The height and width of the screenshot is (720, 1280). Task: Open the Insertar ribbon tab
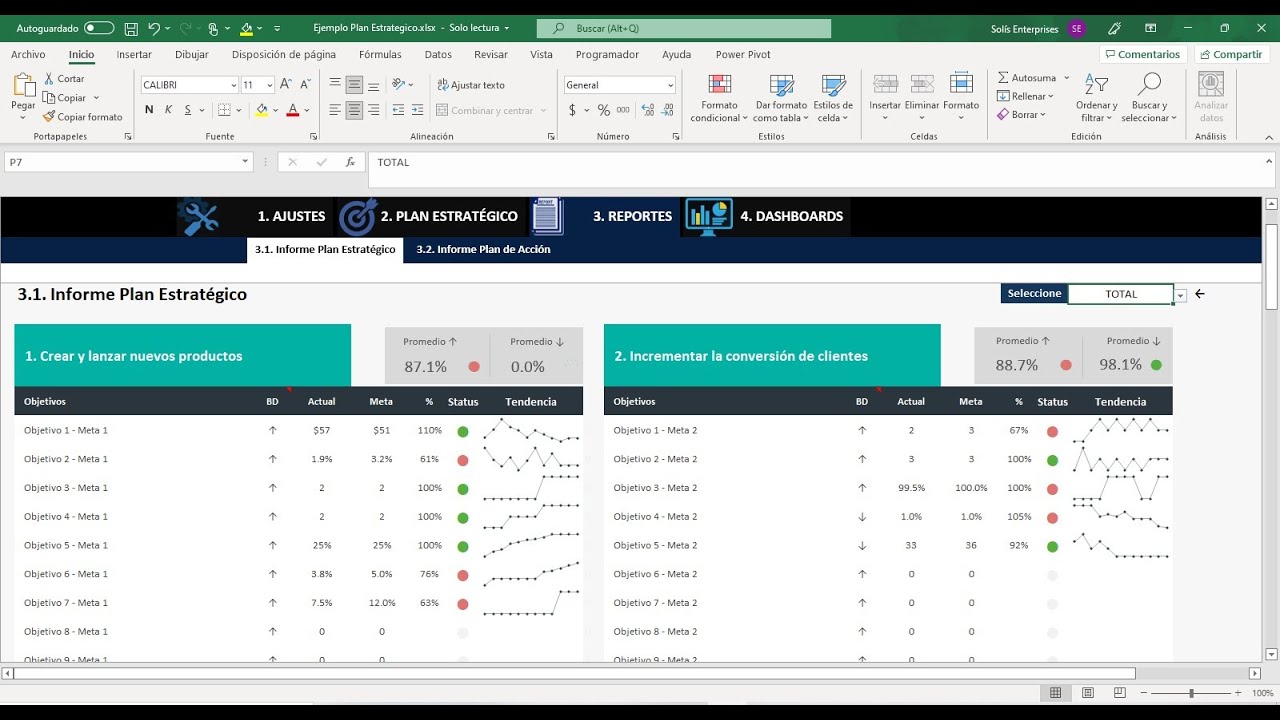(x=134, y=55)
